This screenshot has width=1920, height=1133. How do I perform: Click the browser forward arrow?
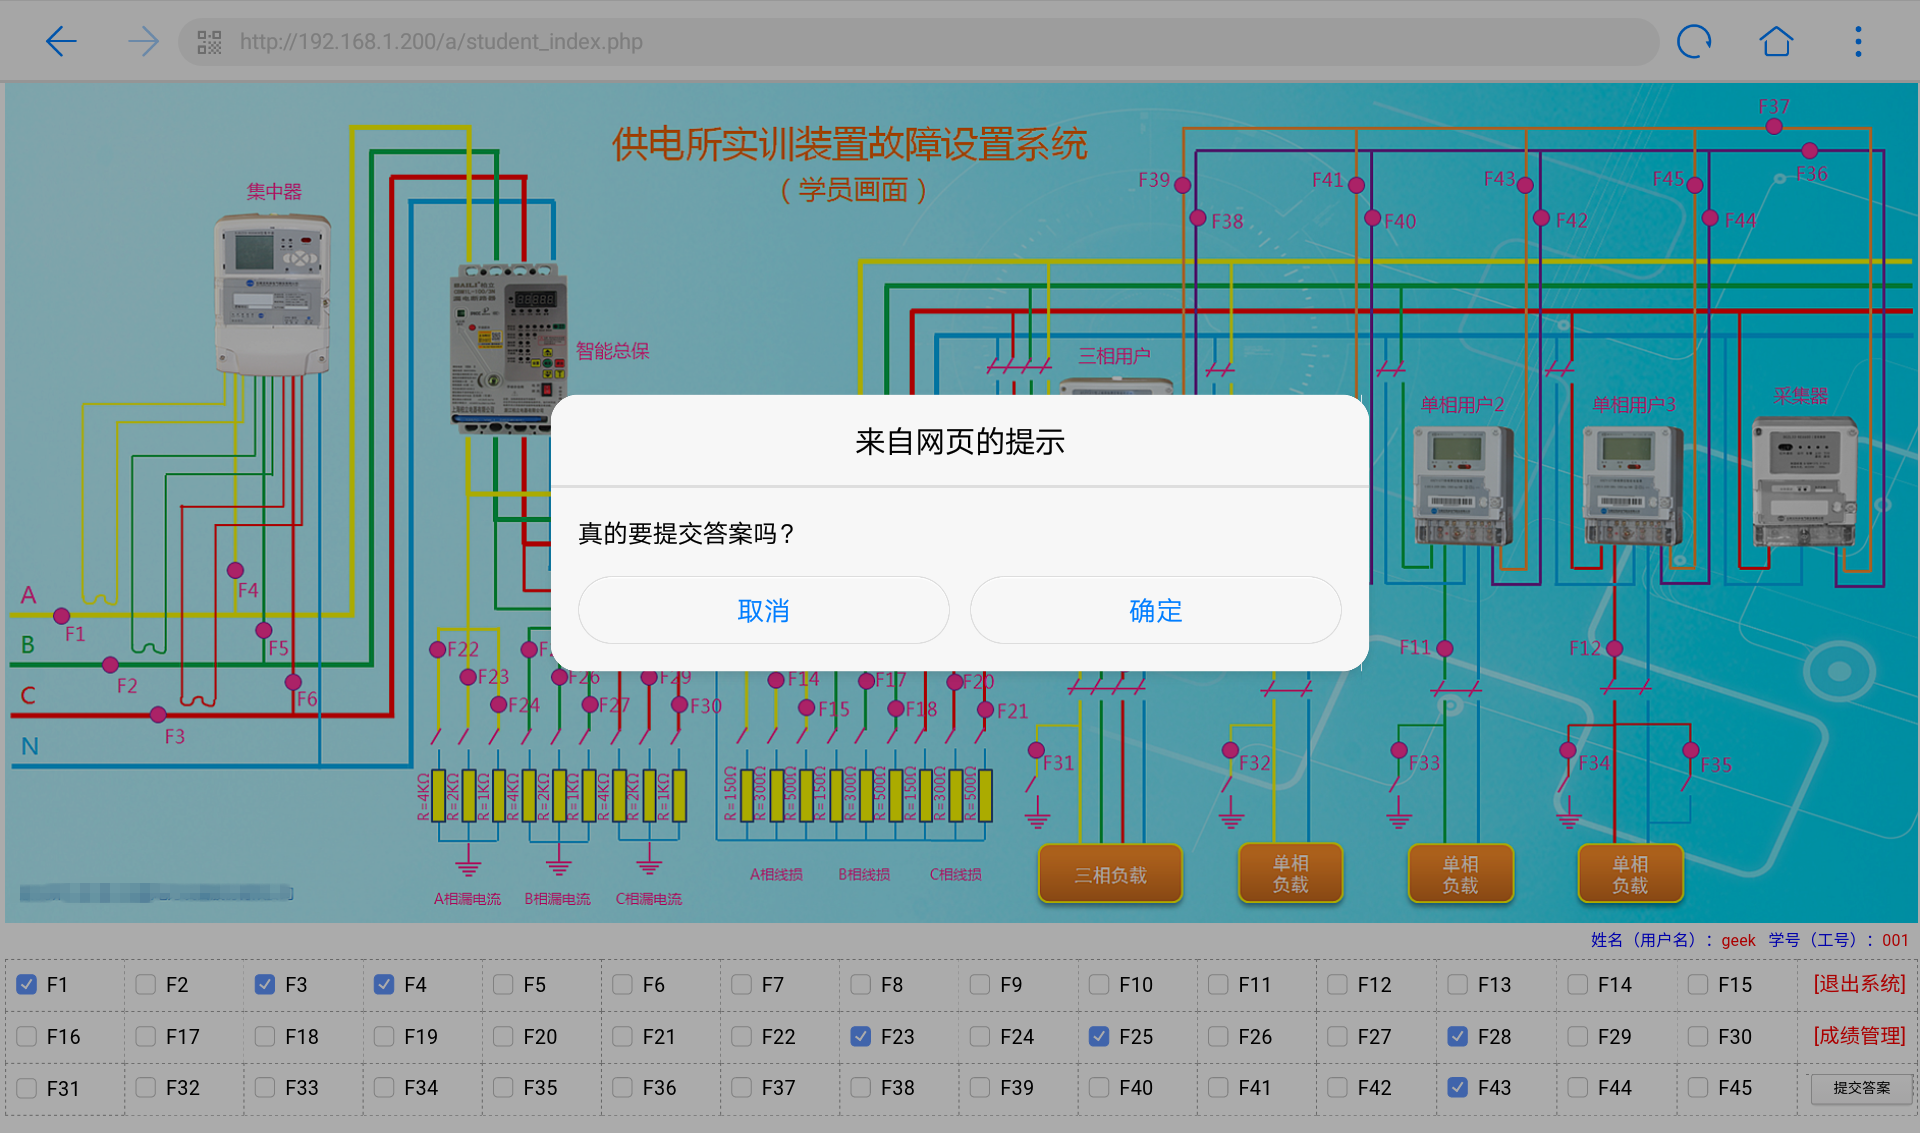(143, 42)
